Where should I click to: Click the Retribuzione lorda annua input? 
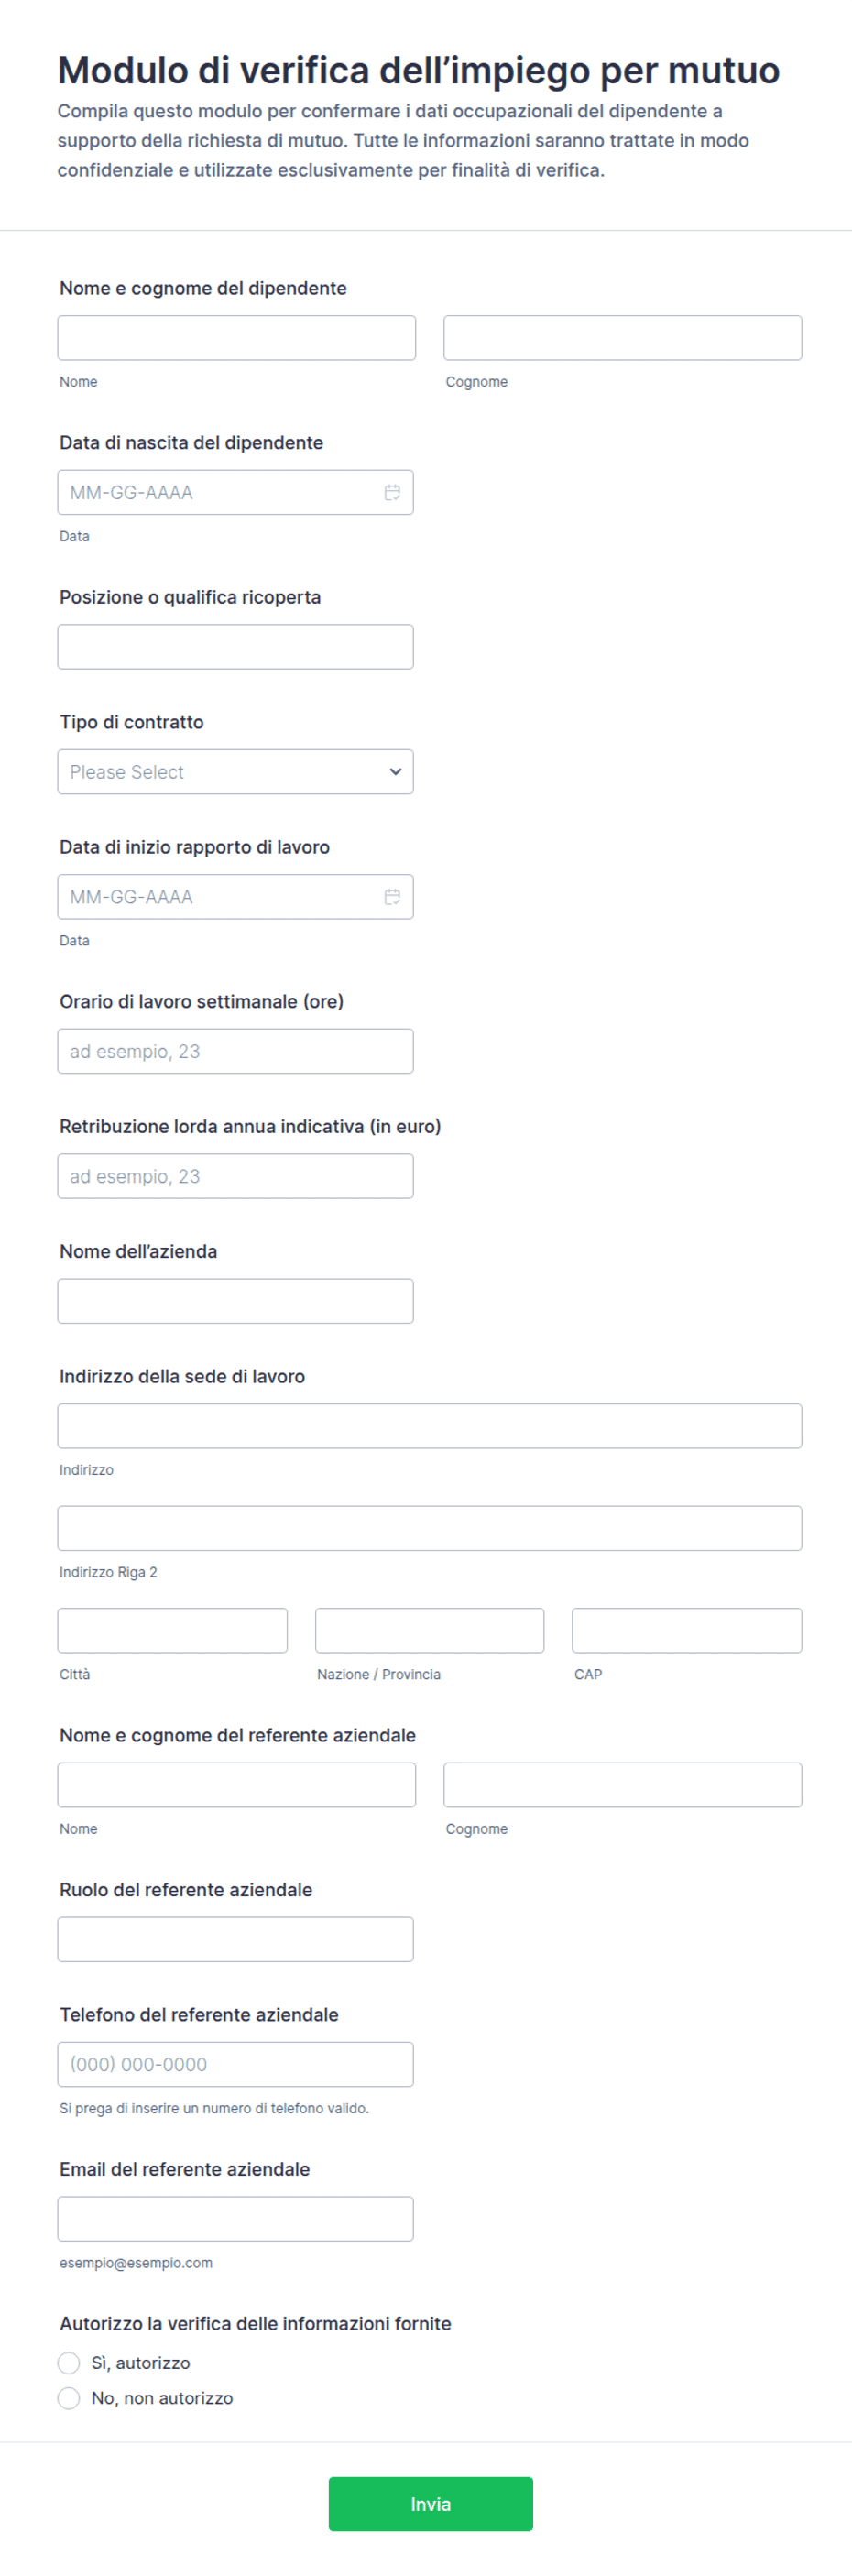point(235,1176)
